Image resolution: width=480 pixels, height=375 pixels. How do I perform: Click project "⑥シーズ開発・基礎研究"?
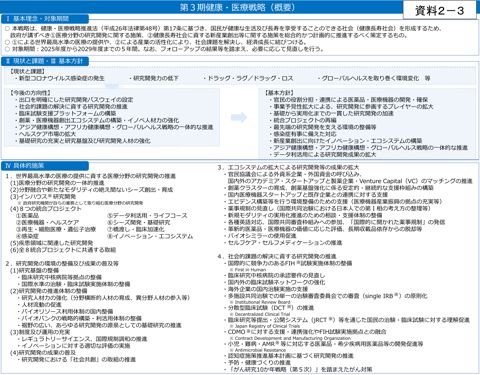(139, 222)
